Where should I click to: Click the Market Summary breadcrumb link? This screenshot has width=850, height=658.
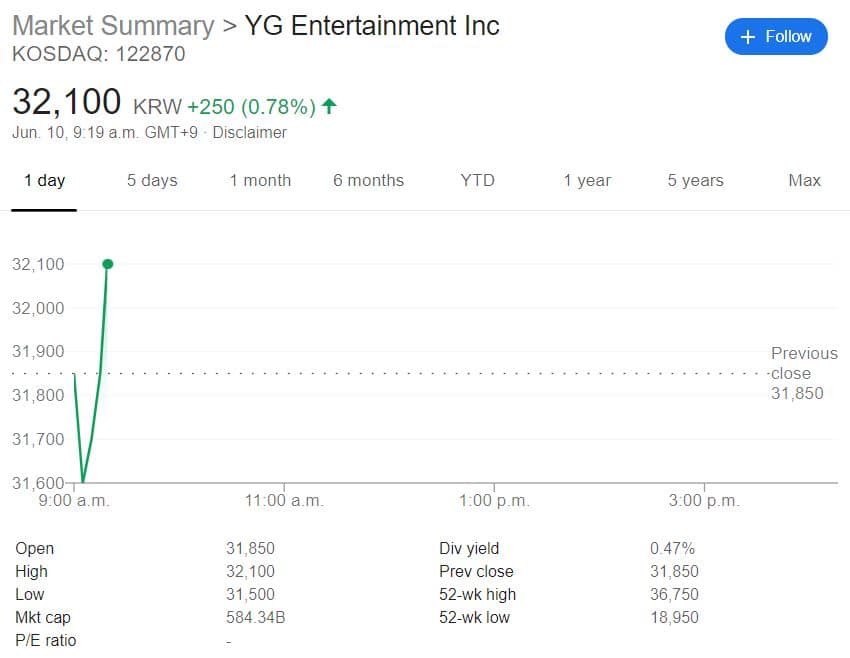(x=112, y=25)
